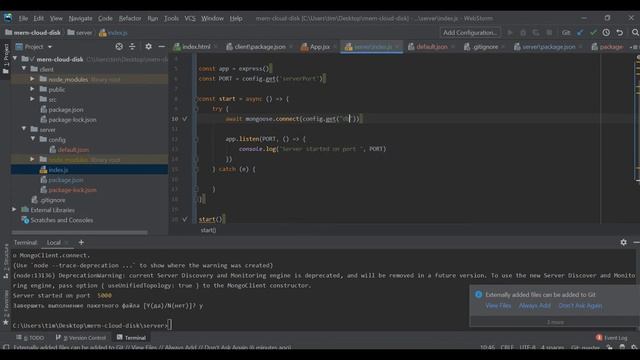Select index.js in the server folder
The height and width of the screenshot is (360, 640).
point(58,170)
